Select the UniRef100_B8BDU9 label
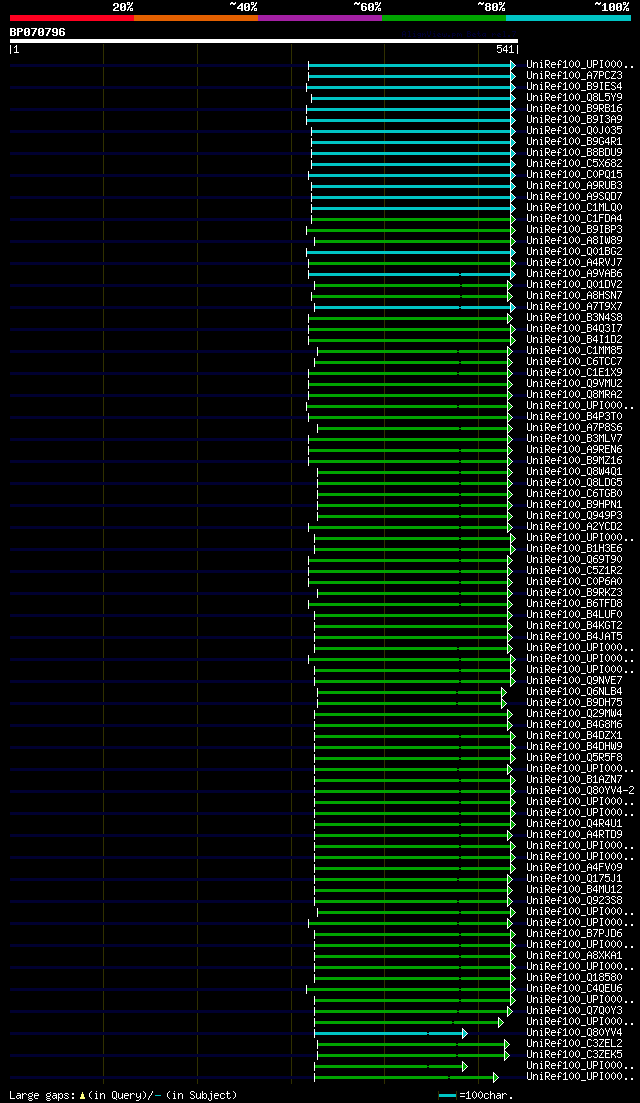The image size is (640, 1103). pos(574,153)
